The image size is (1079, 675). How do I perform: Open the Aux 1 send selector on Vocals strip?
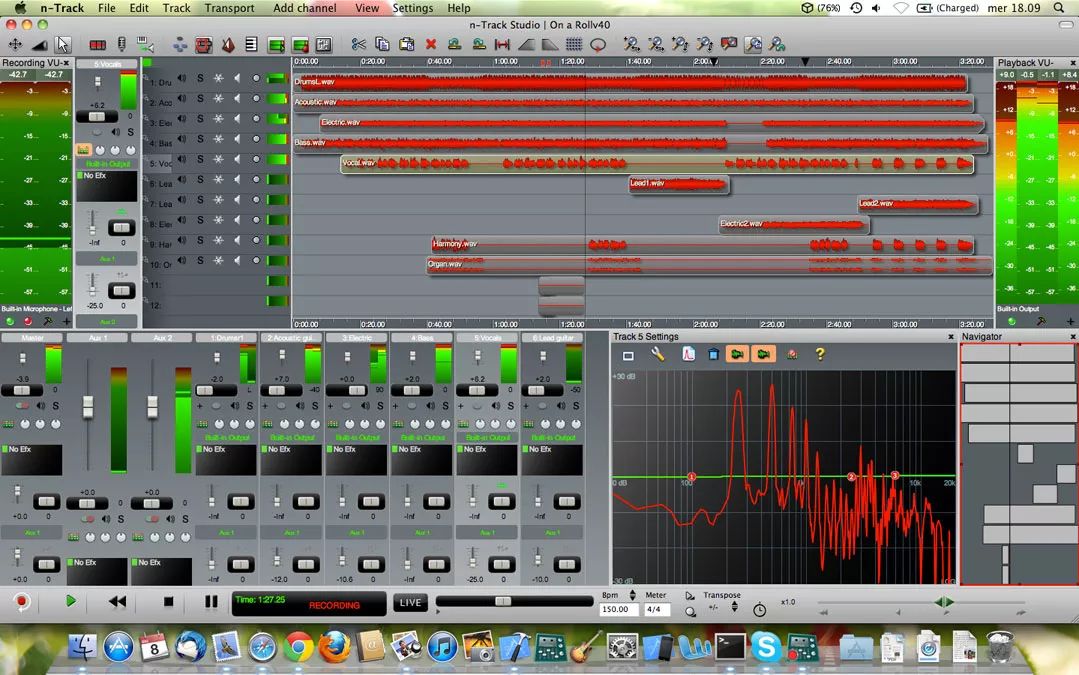pyautogui.click(x=487, y=533)
